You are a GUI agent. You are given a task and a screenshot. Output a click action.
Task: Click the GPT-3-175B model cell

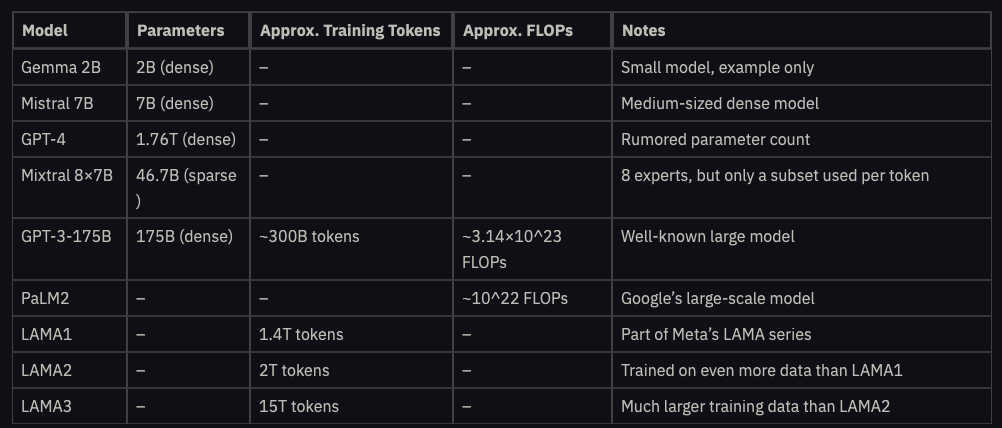click(67, 237)
